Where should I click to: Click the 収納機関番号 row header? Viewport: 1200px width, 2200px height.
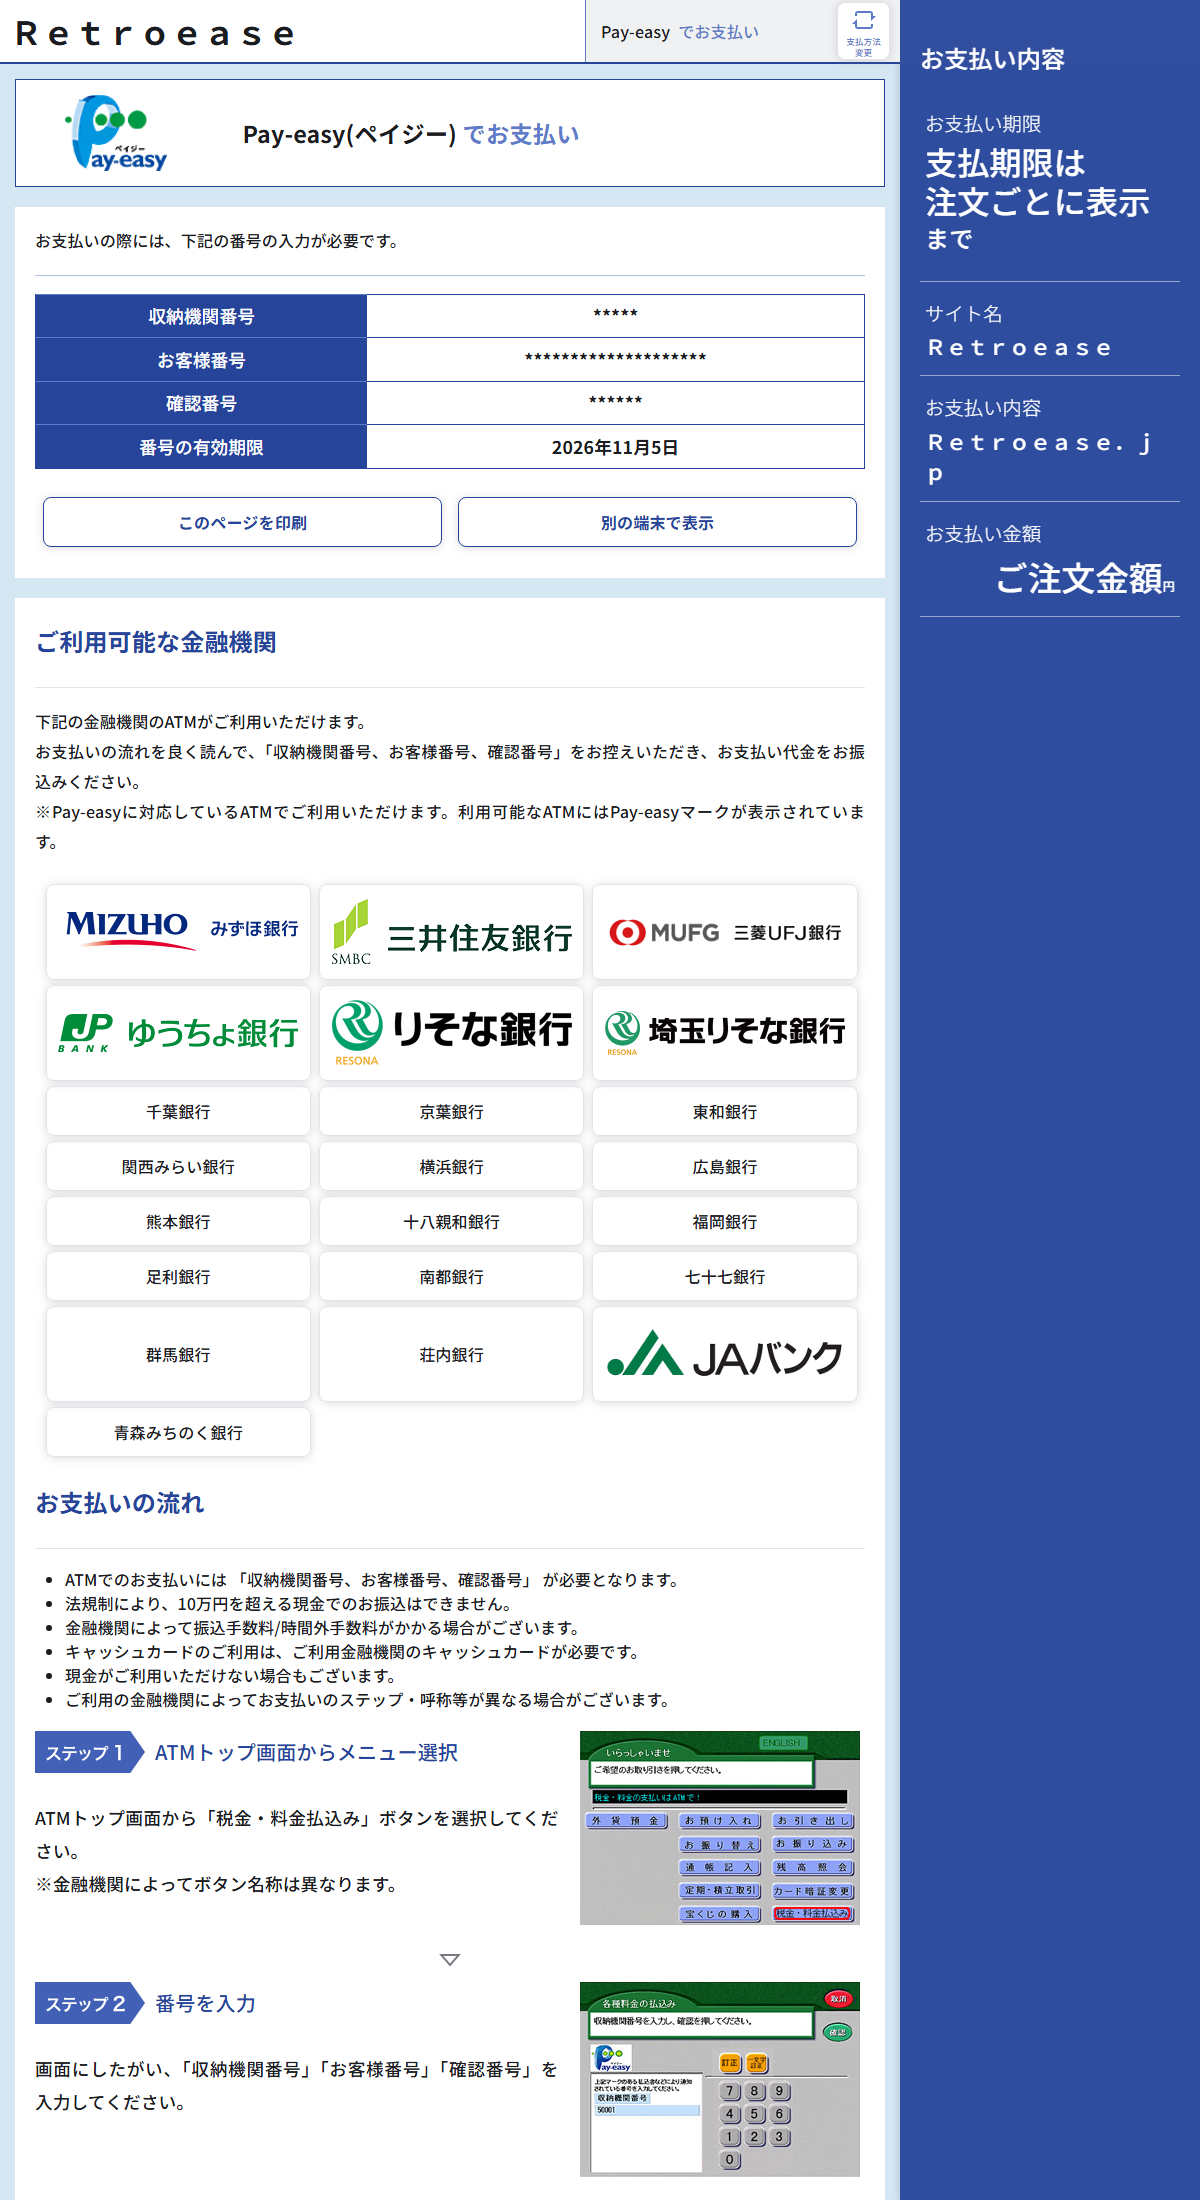pos(201,316)
